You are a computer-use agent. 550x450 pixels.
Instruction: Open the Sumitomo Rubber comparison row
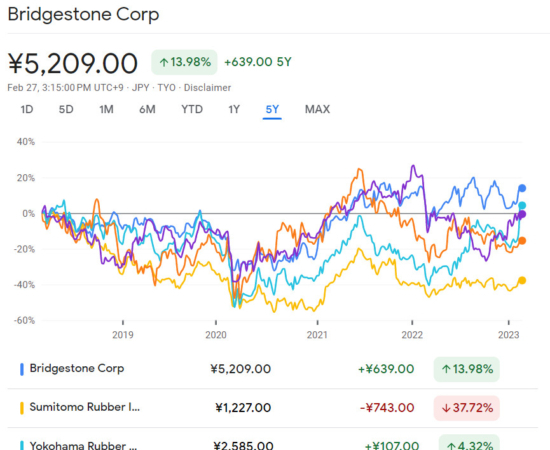273,408
